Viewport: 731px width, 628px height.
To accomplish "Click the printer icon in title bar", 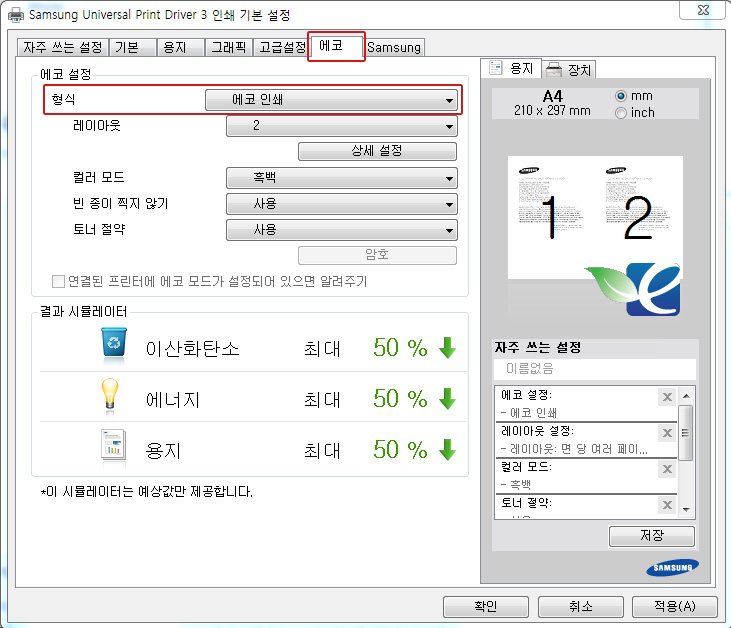I will click(x=16, y=15).
